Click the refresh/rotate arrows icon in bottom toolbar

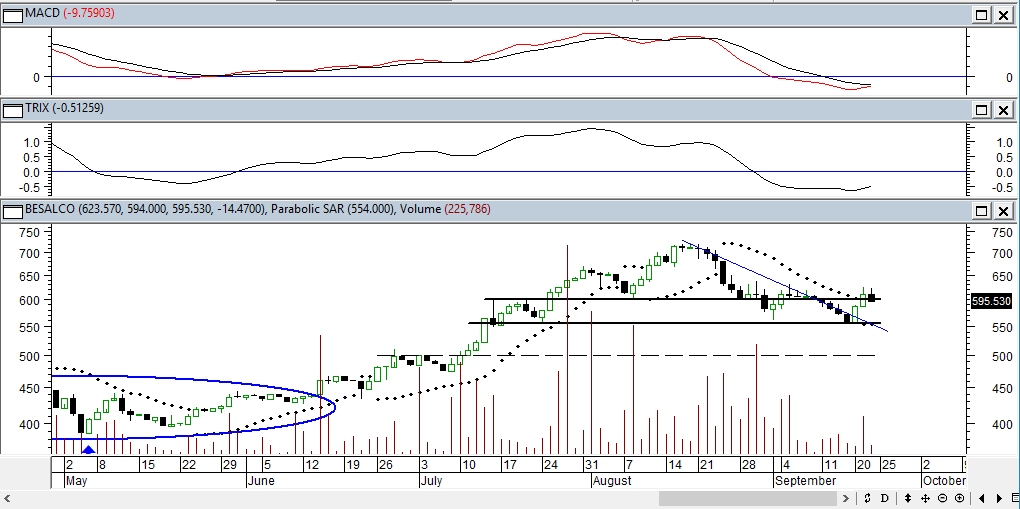pyautogui.click(x=867, y=499)
